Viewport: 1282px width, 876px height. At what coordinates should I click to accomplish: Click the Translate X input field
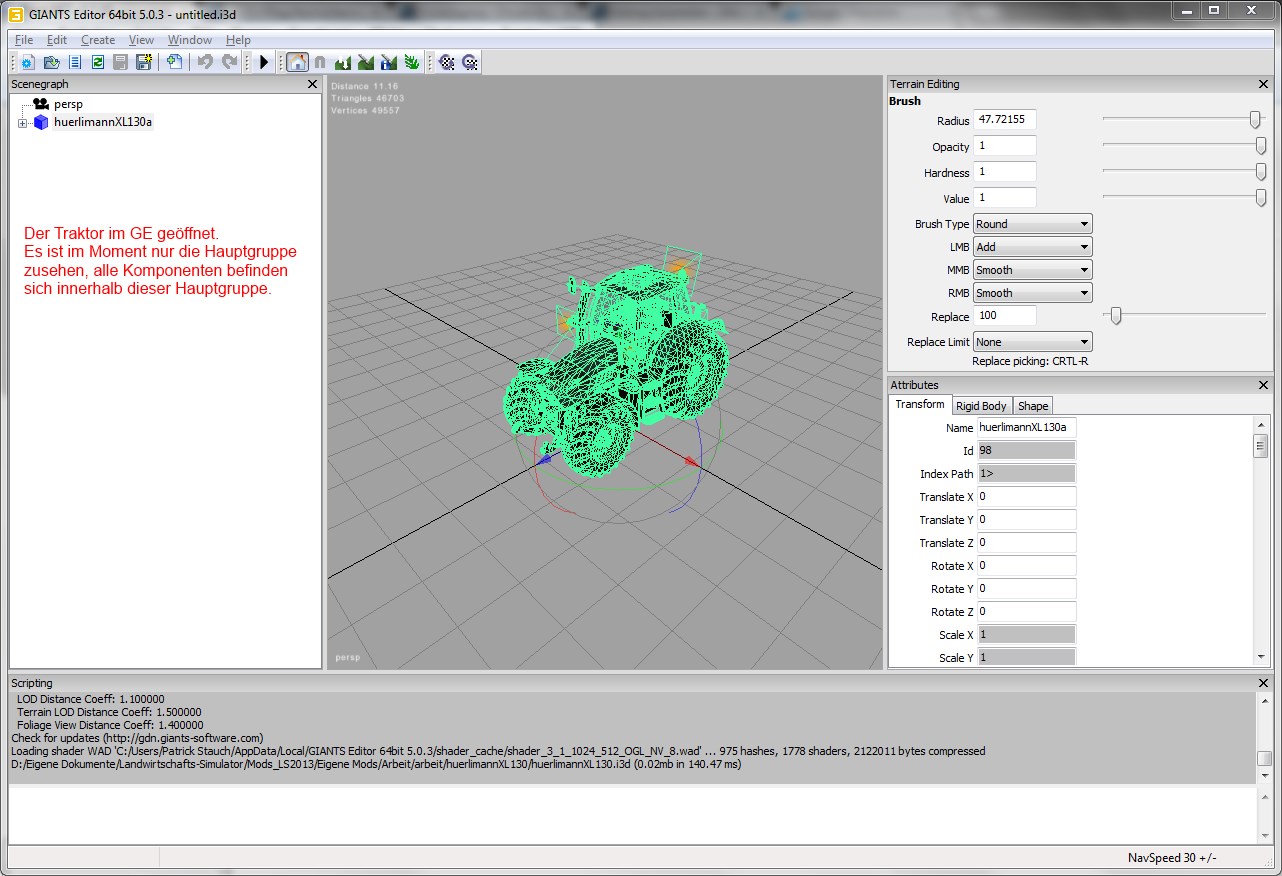[1026, 497]
